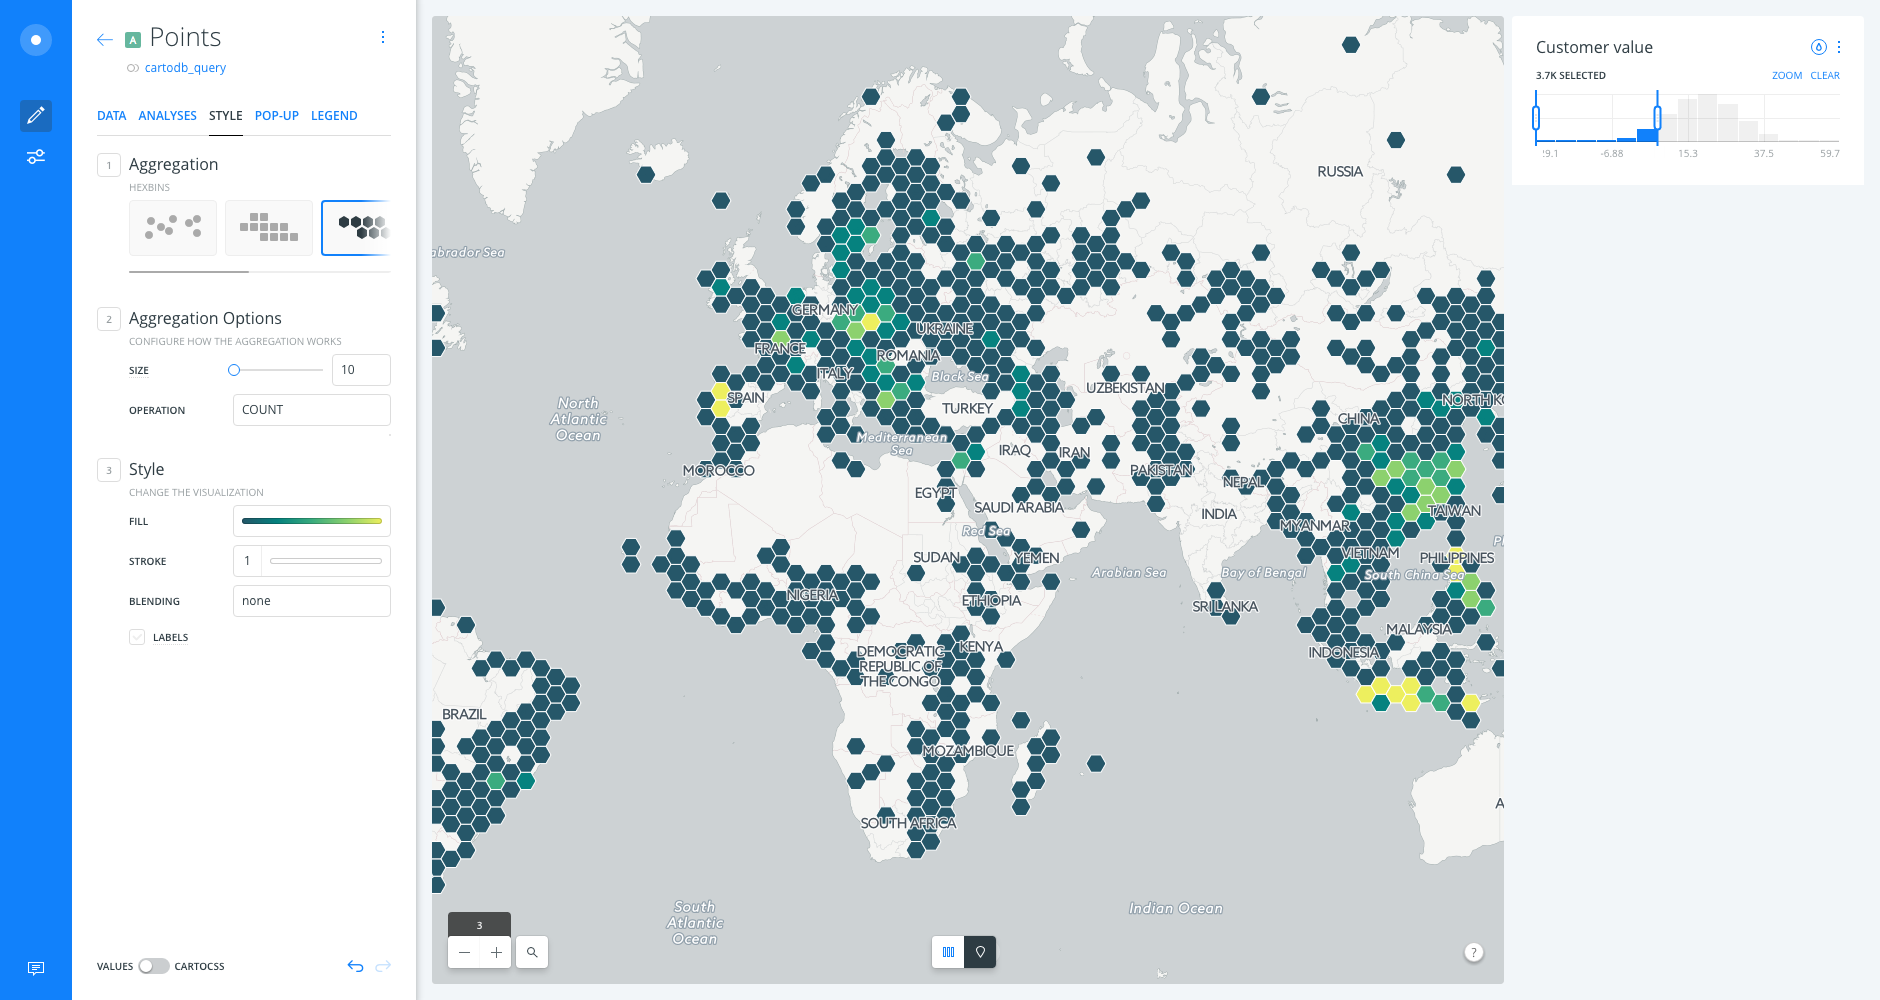Select the points aggregation style thumbnail
1880x1000 pixels.
pos(172,227)
